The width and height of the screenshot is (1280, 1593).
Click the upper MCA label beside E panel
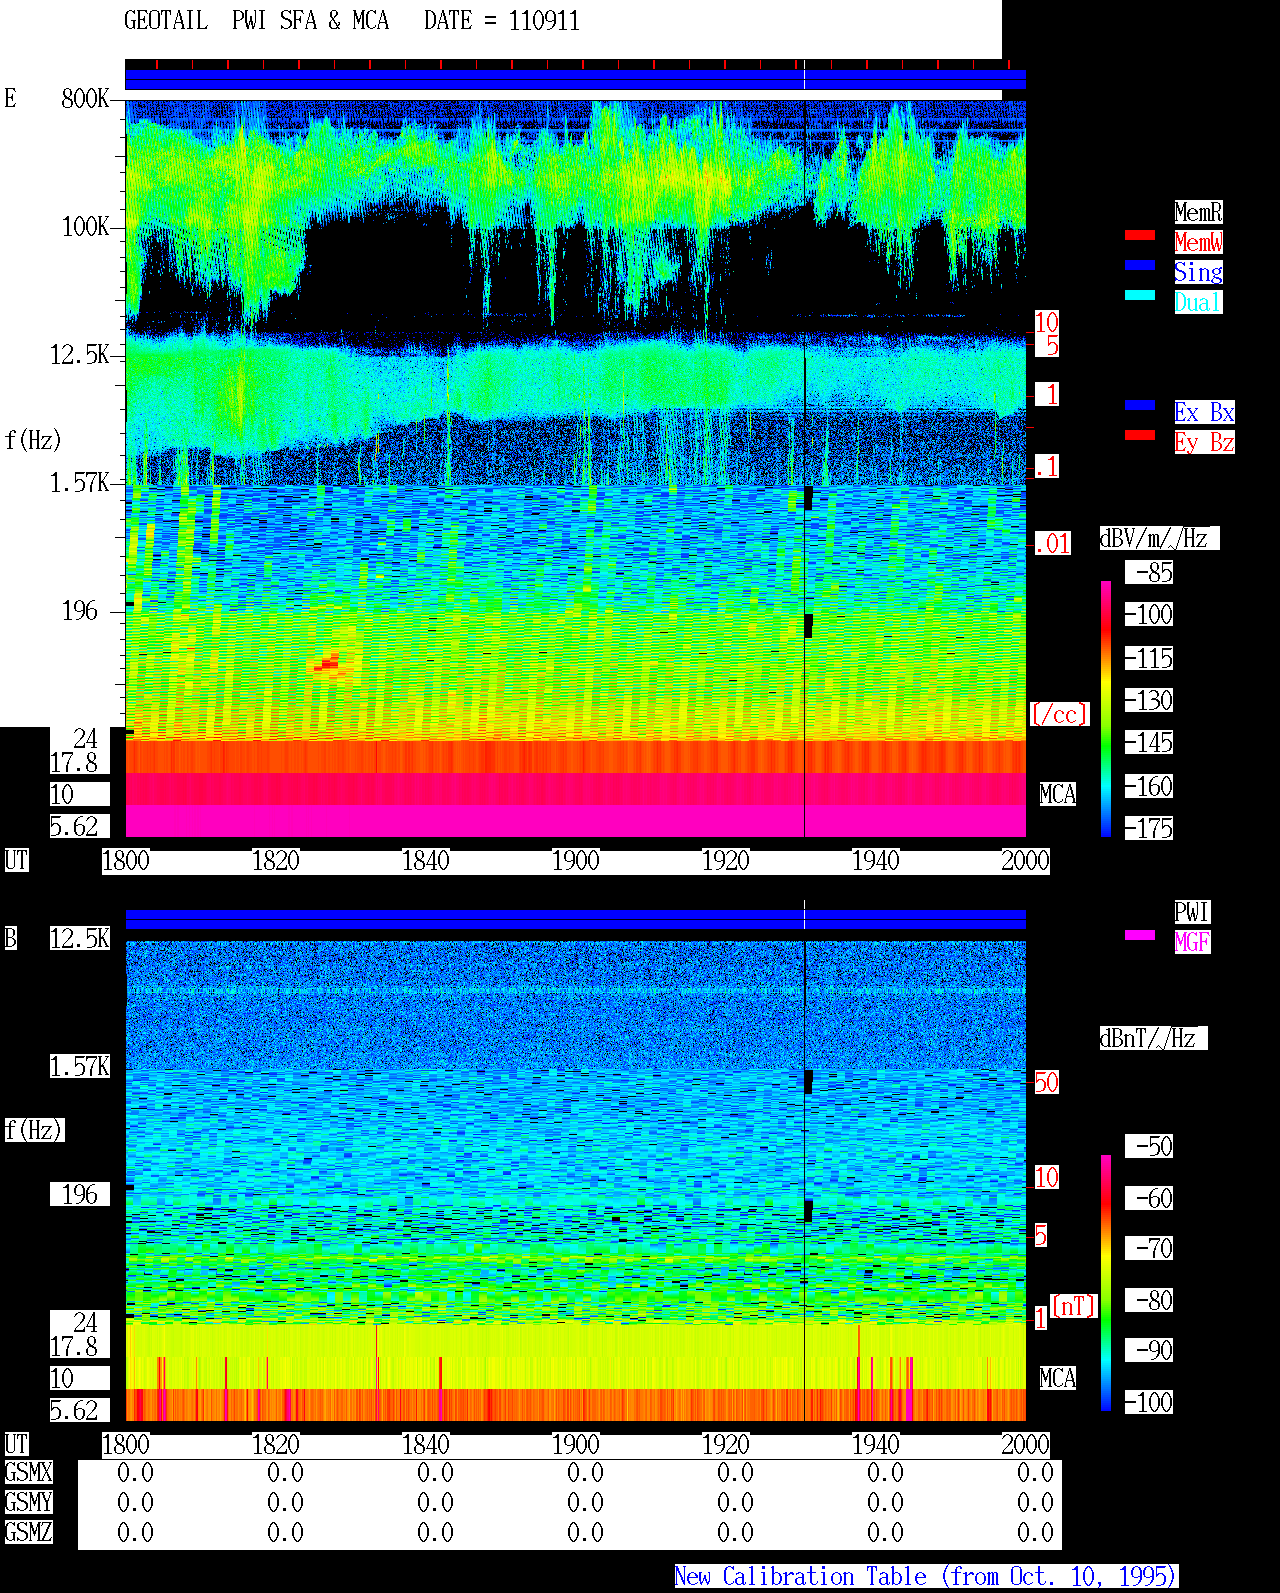(1058, 795)
